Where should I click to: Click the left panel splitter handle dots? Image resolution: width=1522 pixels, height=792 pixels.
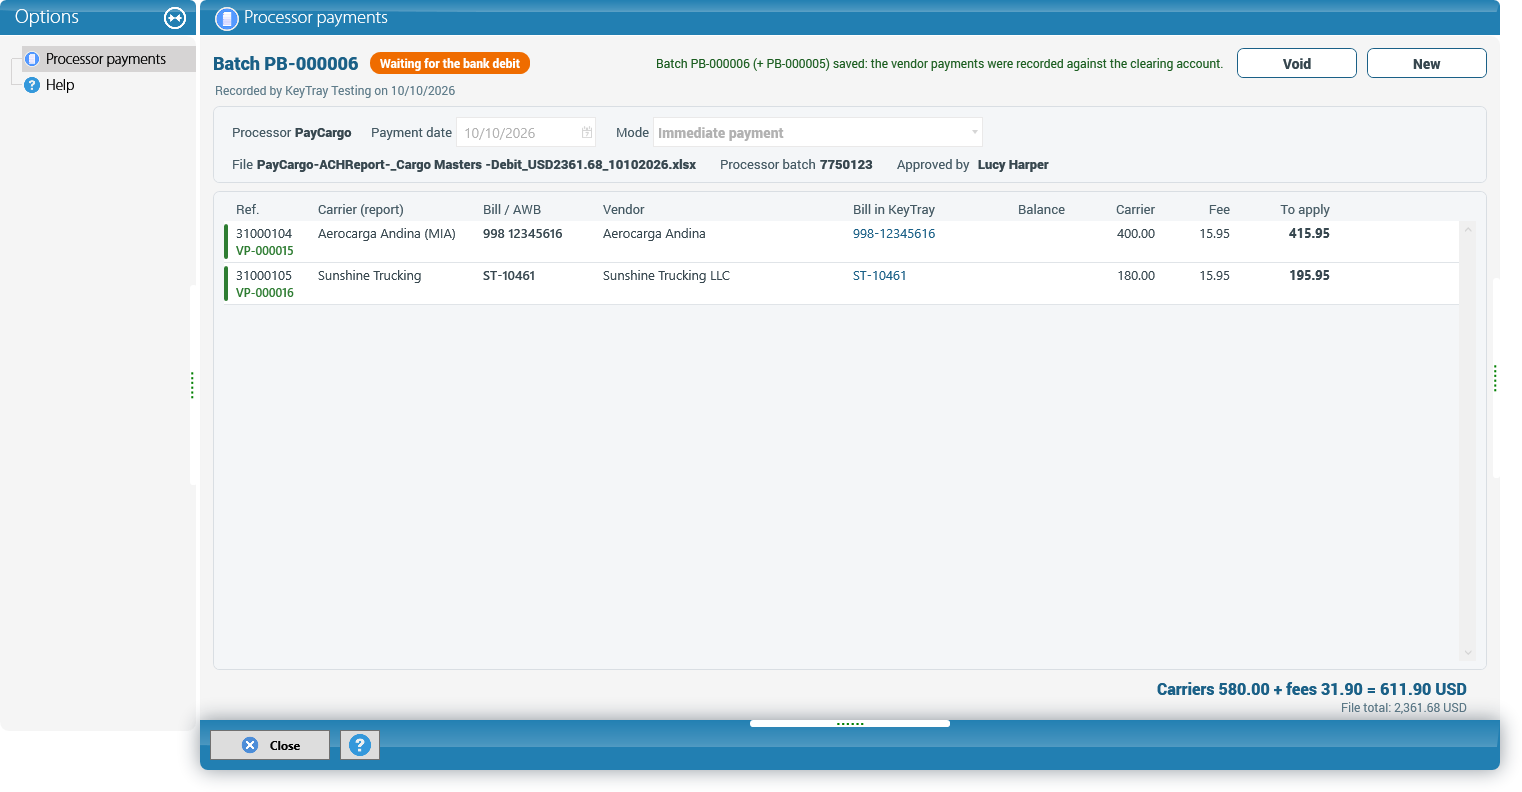[192, 385]
